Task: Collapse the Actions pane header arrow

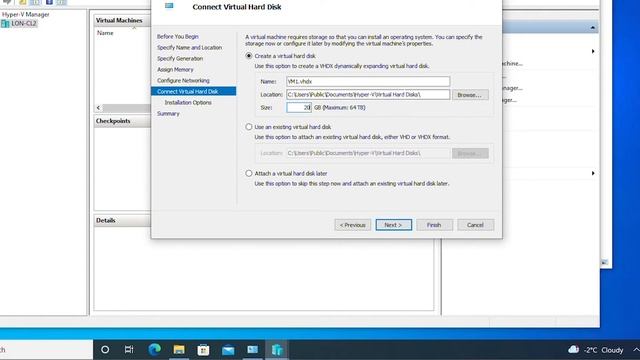Action: point(592,27)
